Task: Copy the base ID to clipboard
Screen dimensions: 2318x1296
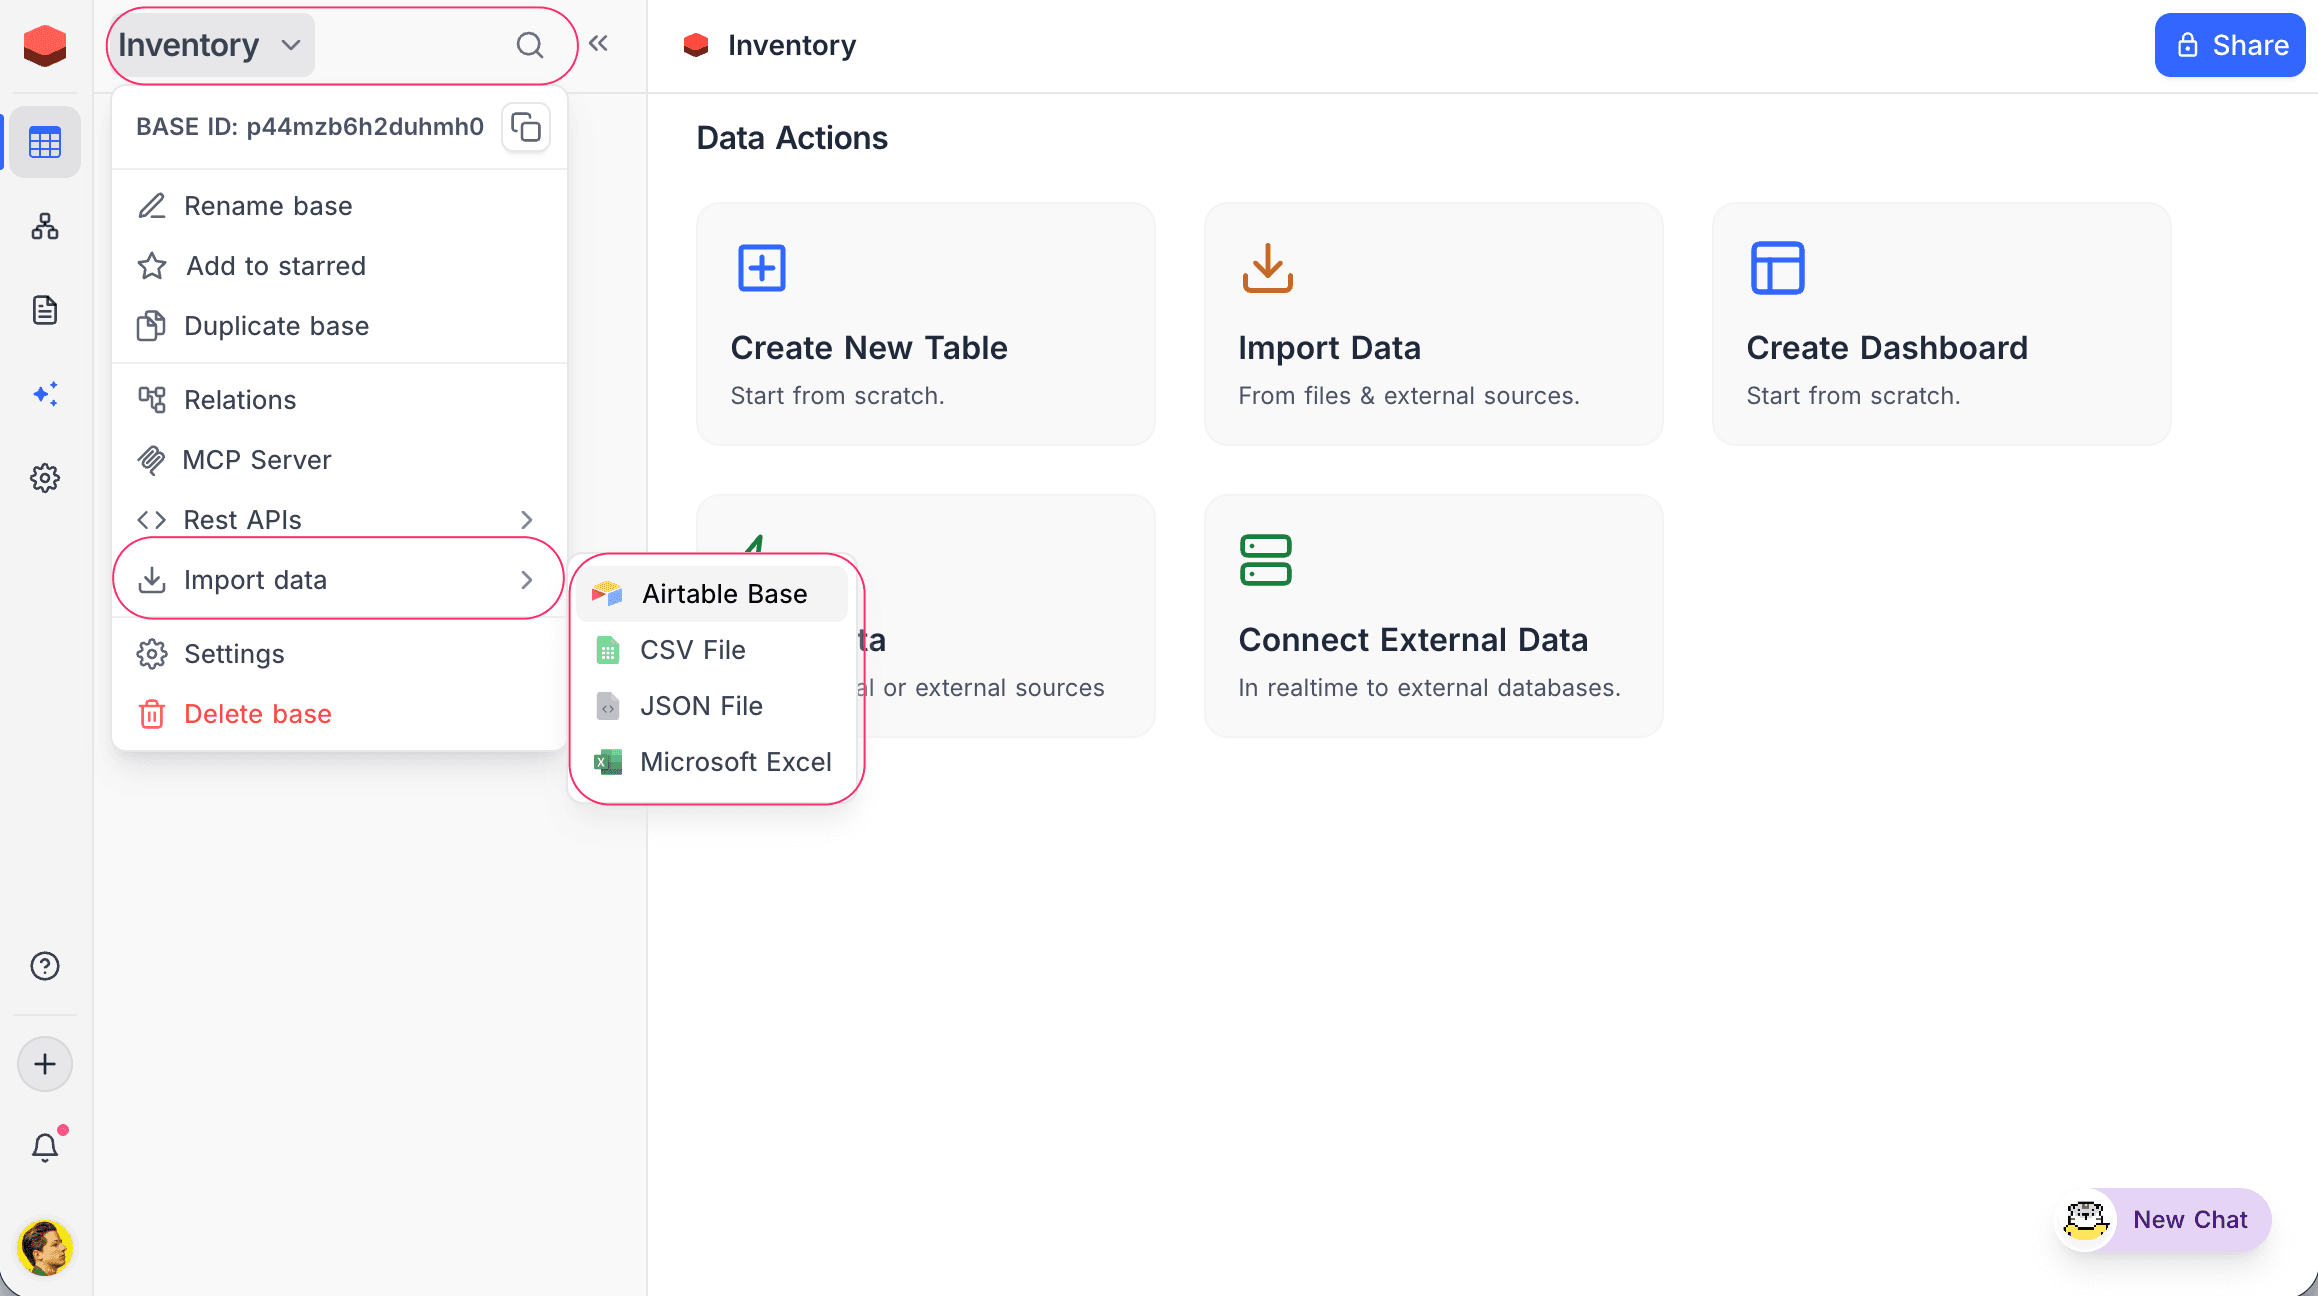Action: (525, 127)
